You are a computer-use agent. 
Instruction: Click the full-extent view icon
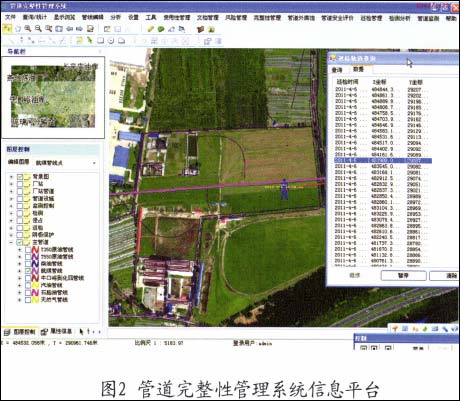[x=59, y=29]
